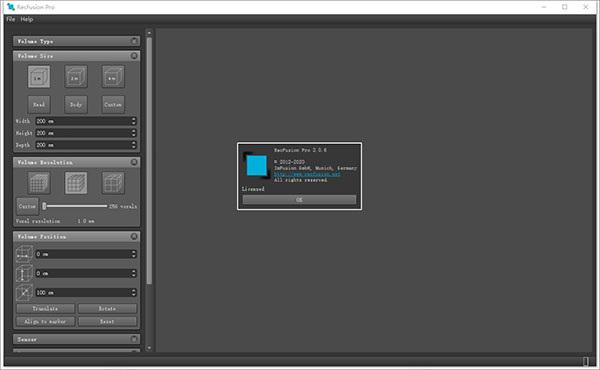Minimize the RecFusion Pro window
This screenshot has width=600, height=370.
[544, 7]
